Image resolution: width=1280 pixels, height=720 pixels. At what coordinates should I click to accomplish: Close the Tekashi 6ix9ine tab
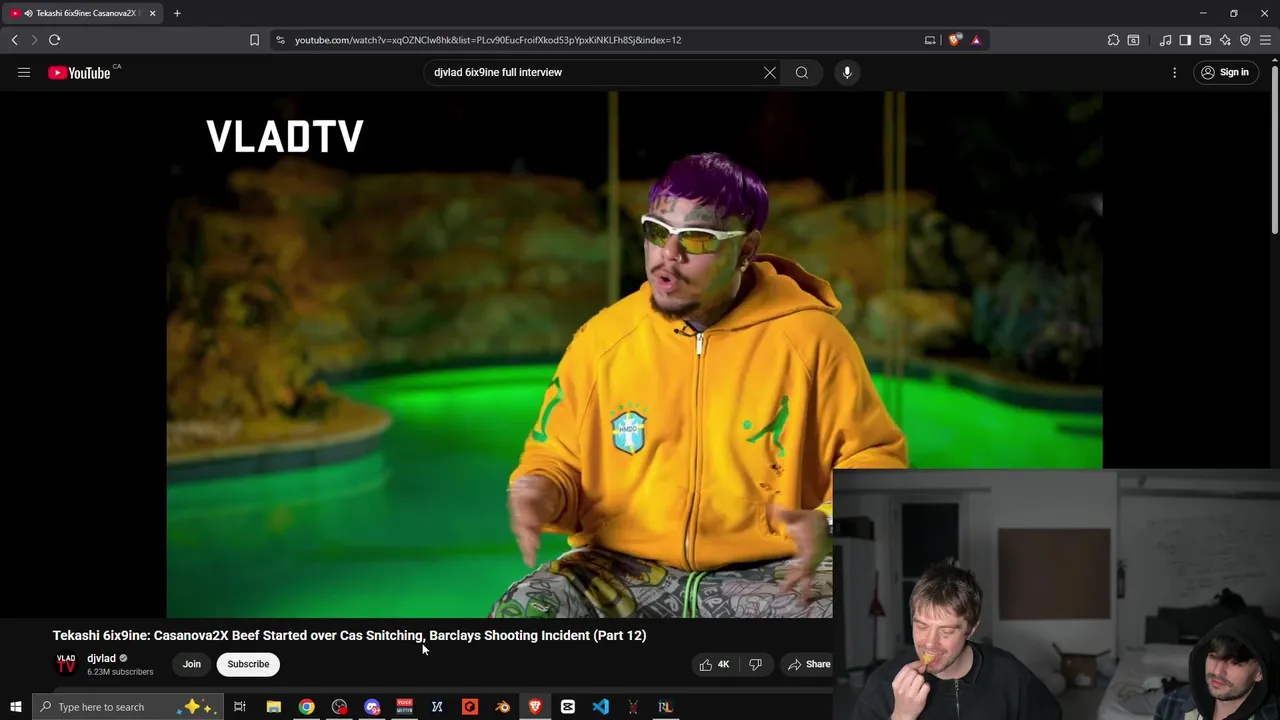152,13
